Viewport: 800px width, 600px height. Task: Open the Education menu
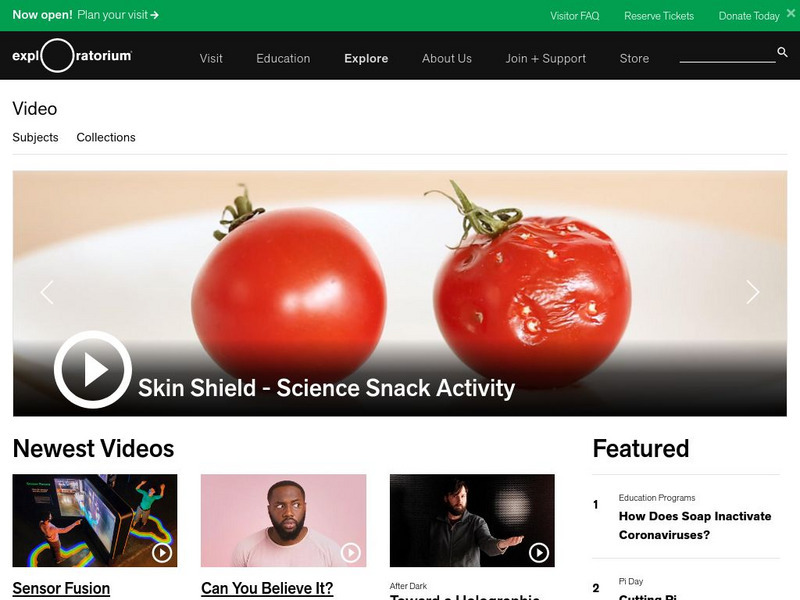point(283,59)
